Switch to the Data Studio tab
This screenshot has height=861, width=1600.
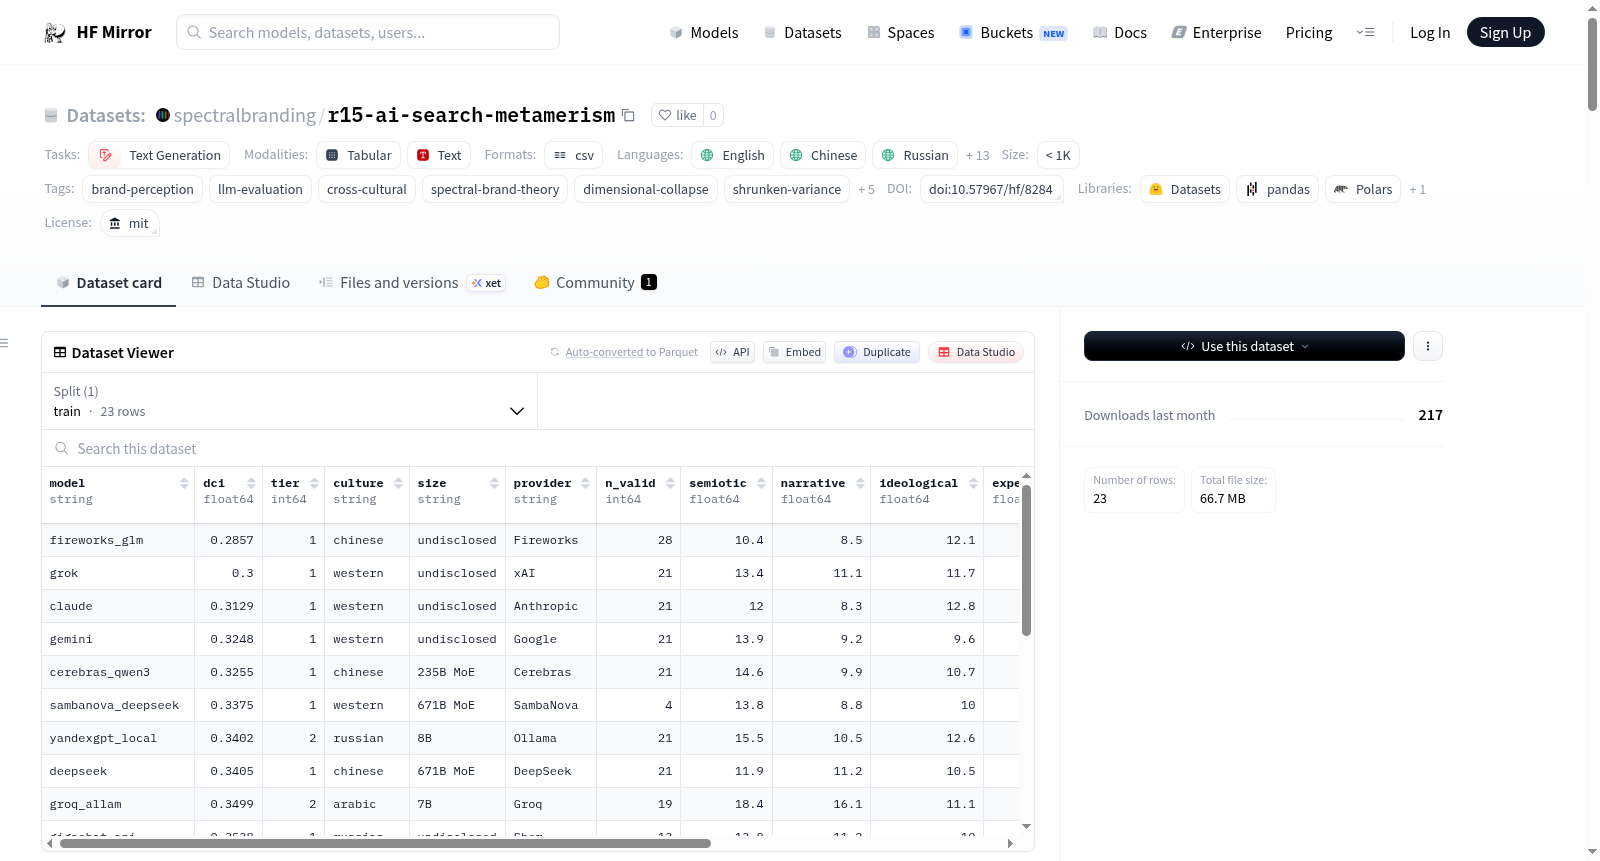241,283
